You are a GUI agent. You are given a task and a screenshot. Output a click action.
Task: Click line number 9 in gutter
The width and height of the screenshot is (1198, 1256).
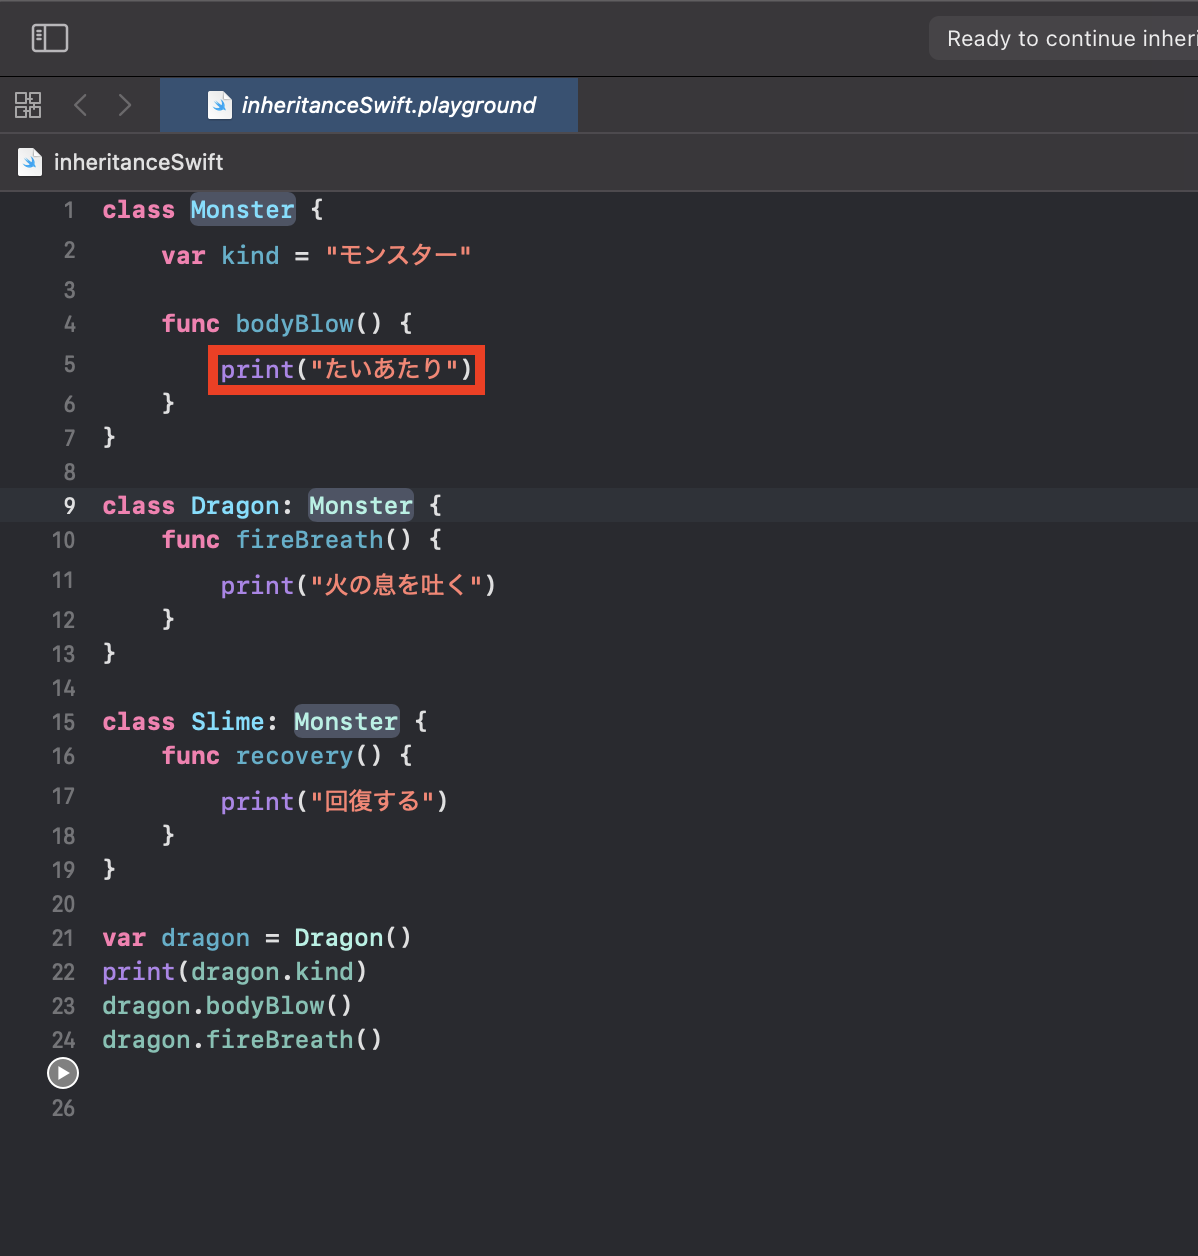coord(69,506)
